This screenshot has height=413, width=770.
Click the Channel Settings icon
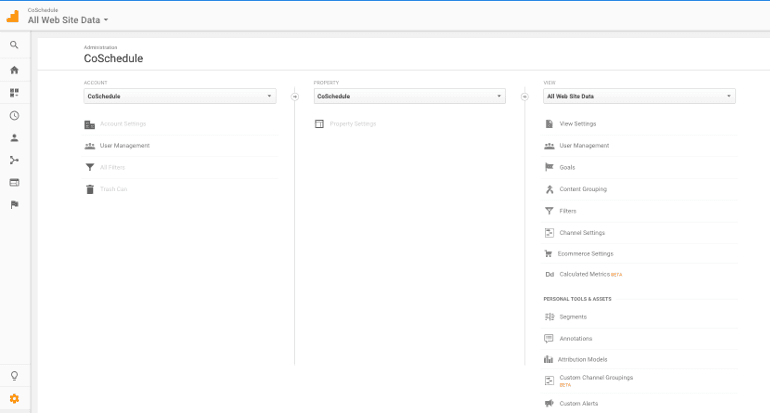pos(549,233)
